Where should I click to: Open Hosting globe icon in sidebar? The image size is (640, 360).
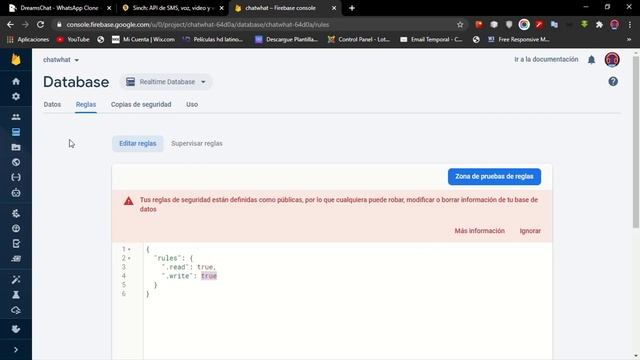click(16, 162)
